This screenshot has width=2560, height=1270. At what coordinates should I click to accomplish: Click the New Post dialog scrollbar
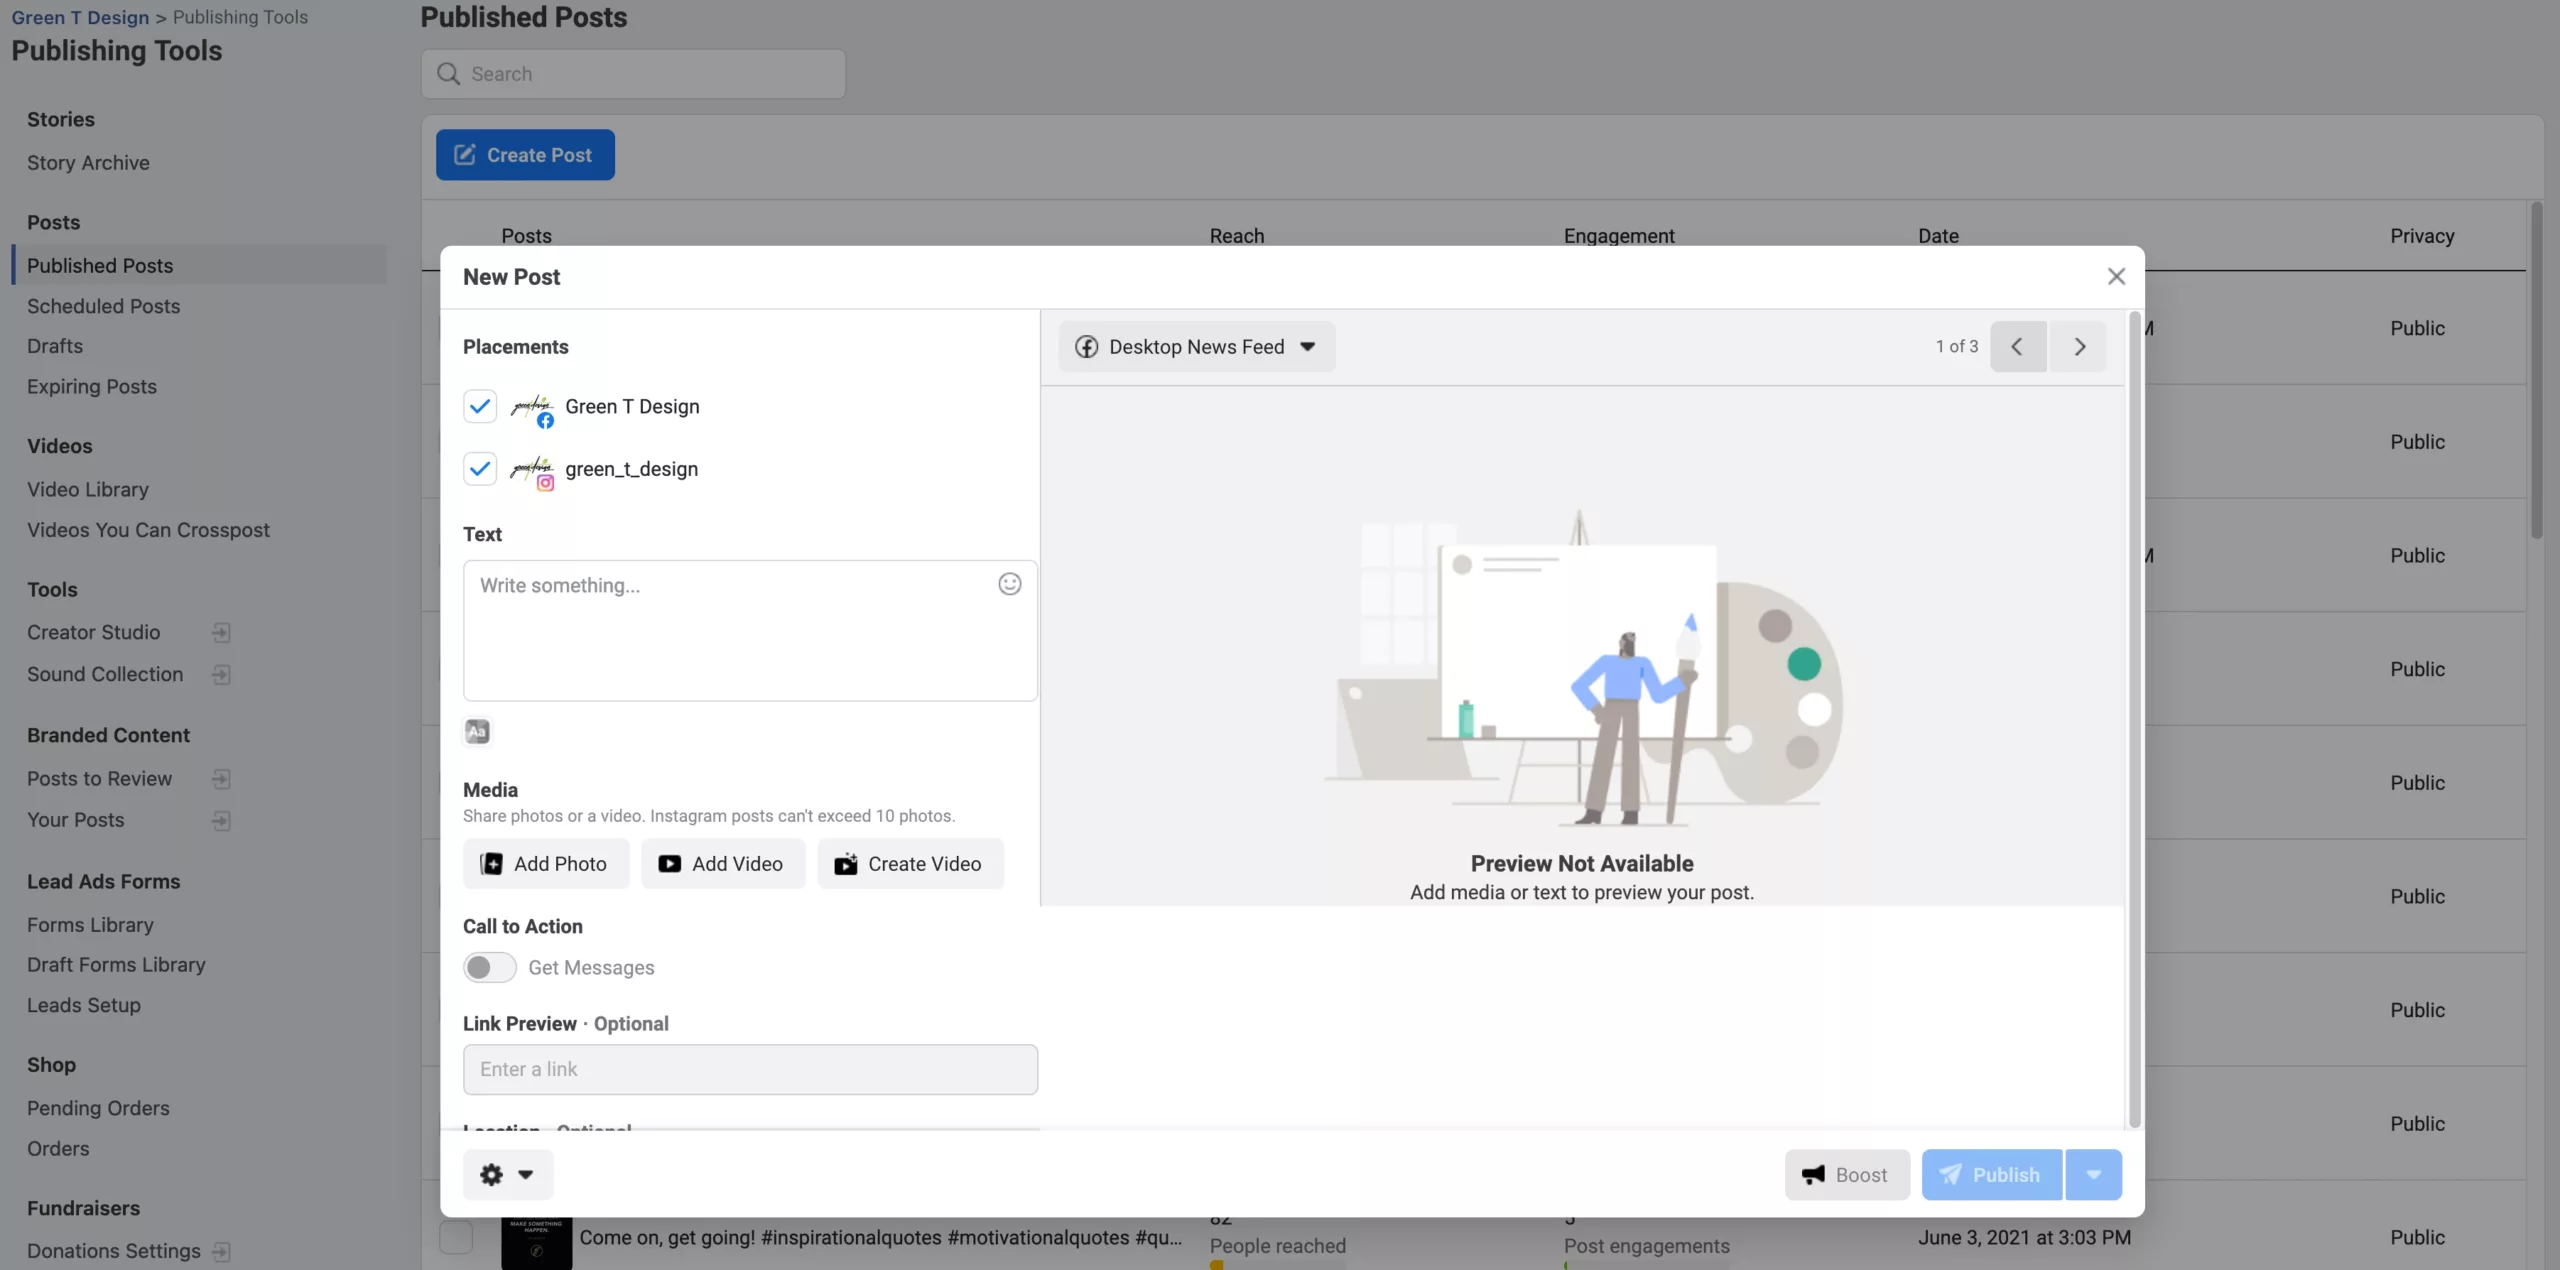coord(2134,720)
